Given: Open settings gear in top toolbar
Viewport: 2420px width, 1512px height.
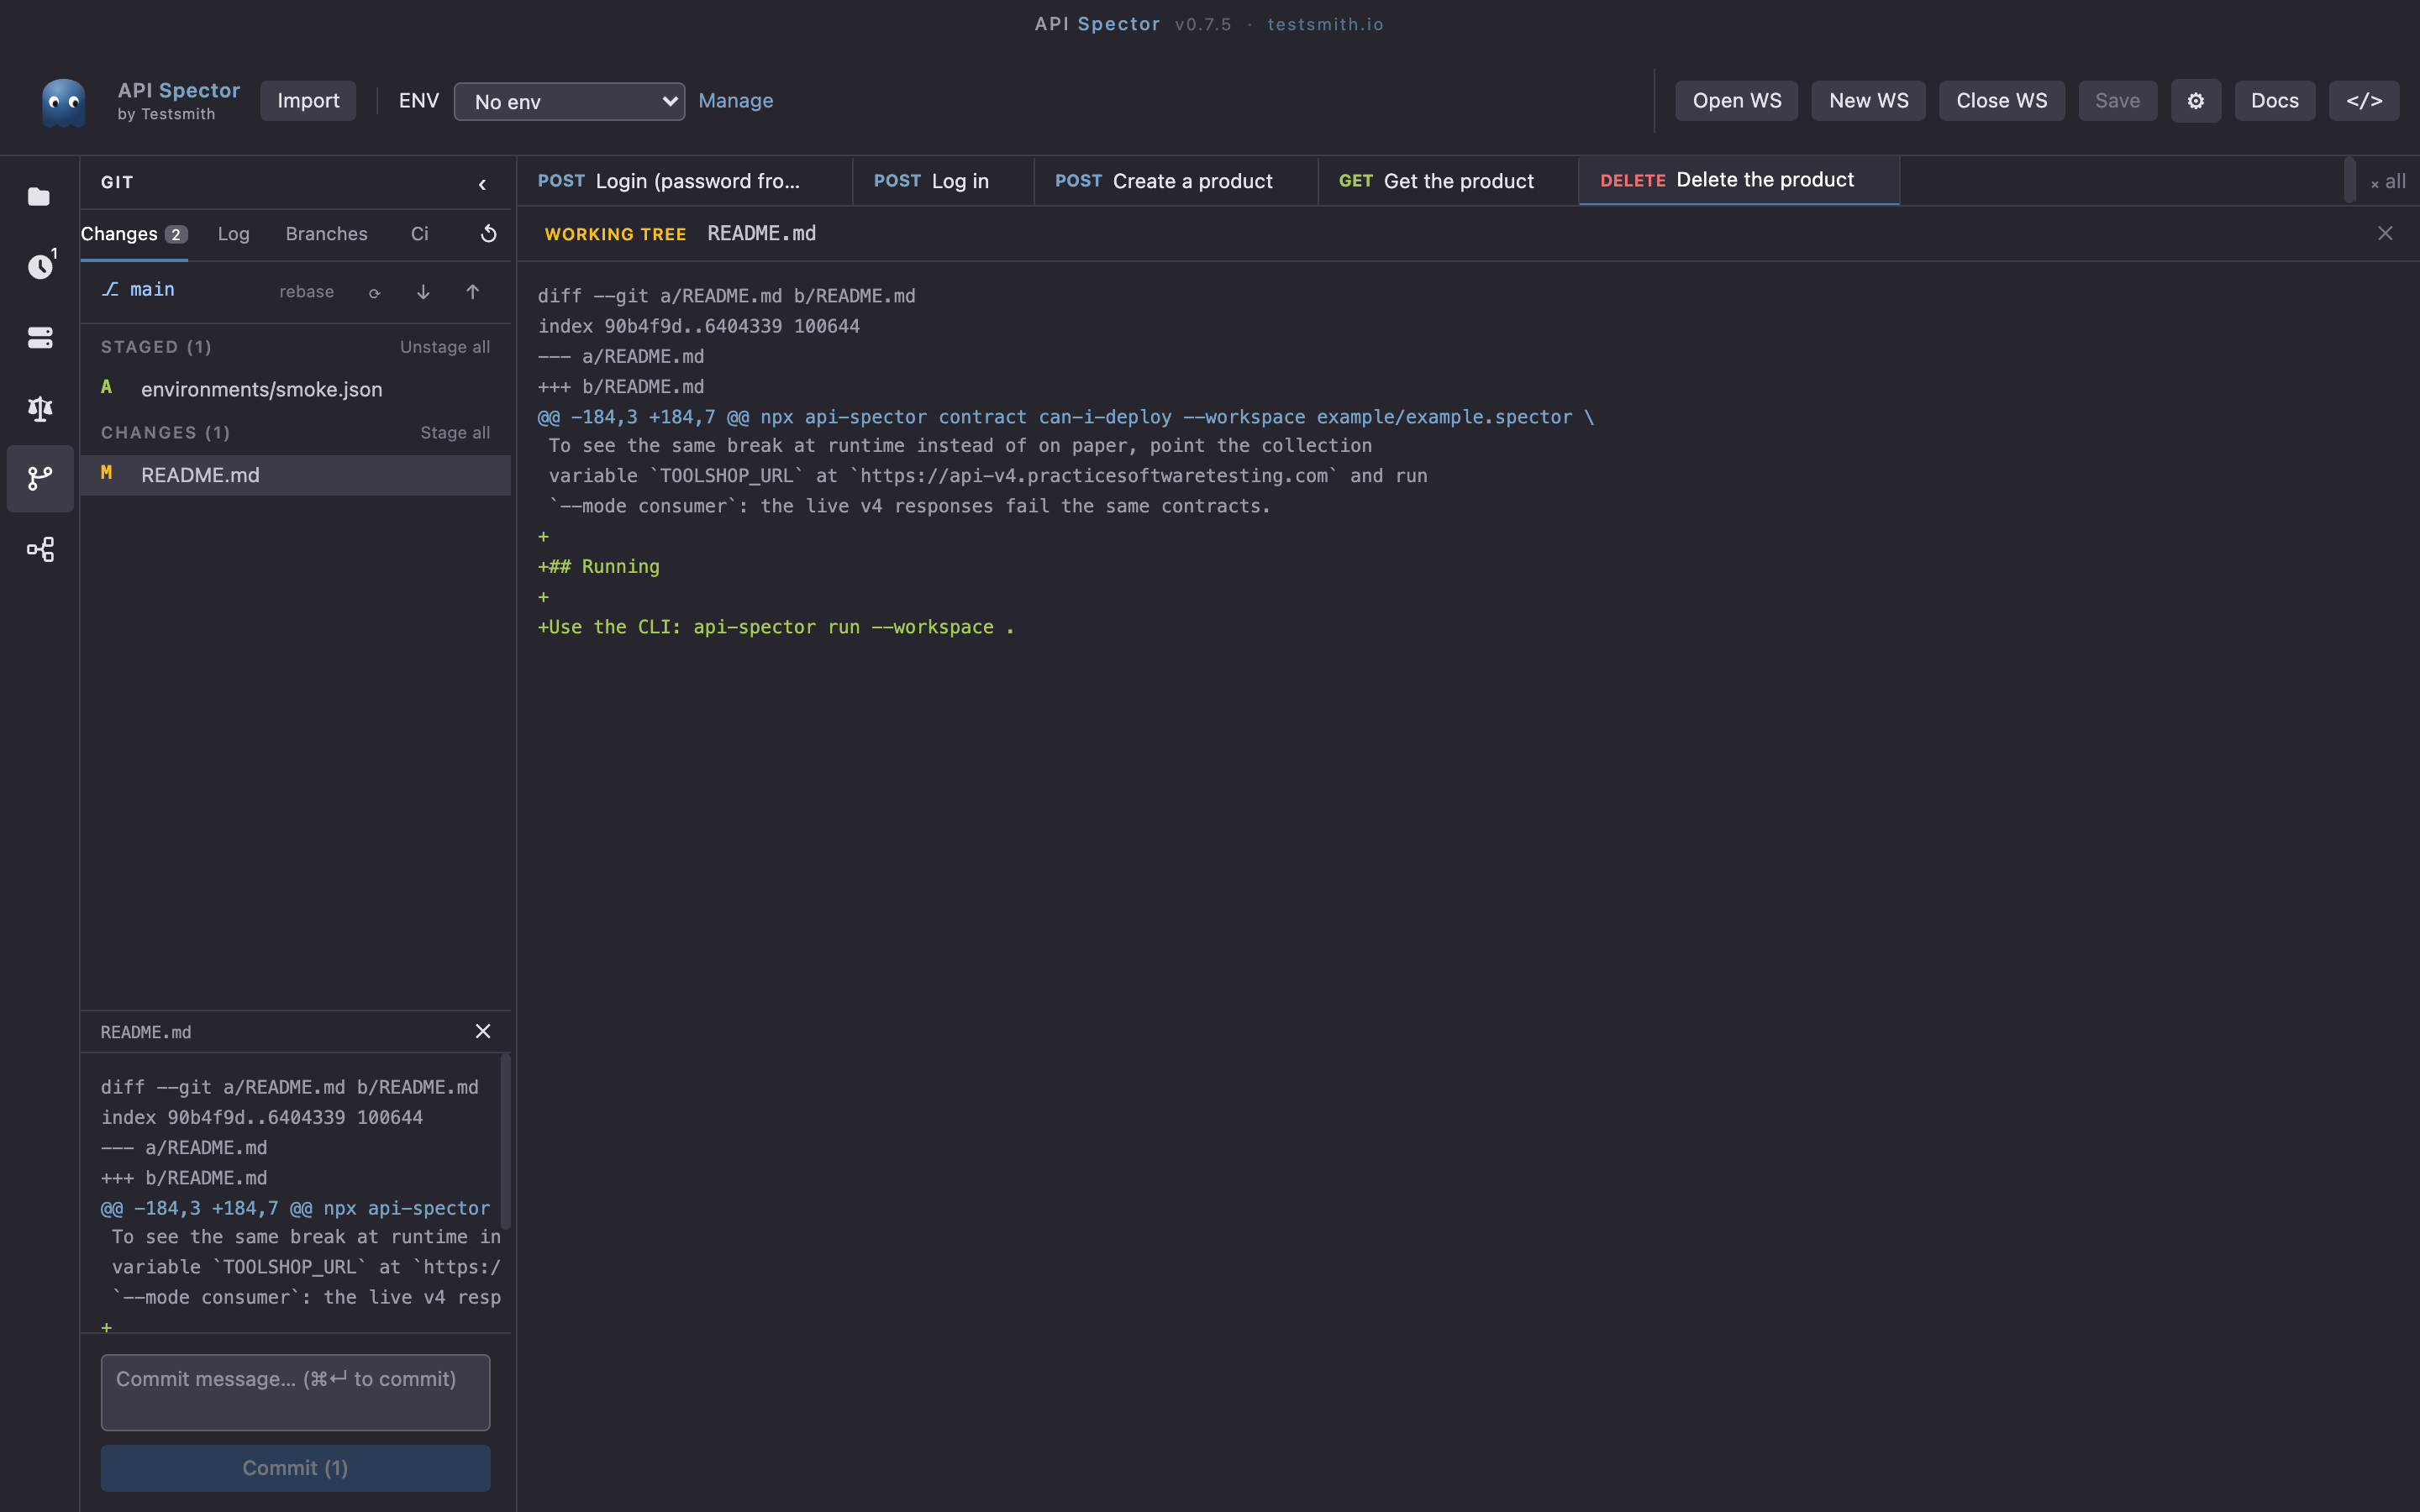Looking at the screenshot, I should [x=2195, y=101].
